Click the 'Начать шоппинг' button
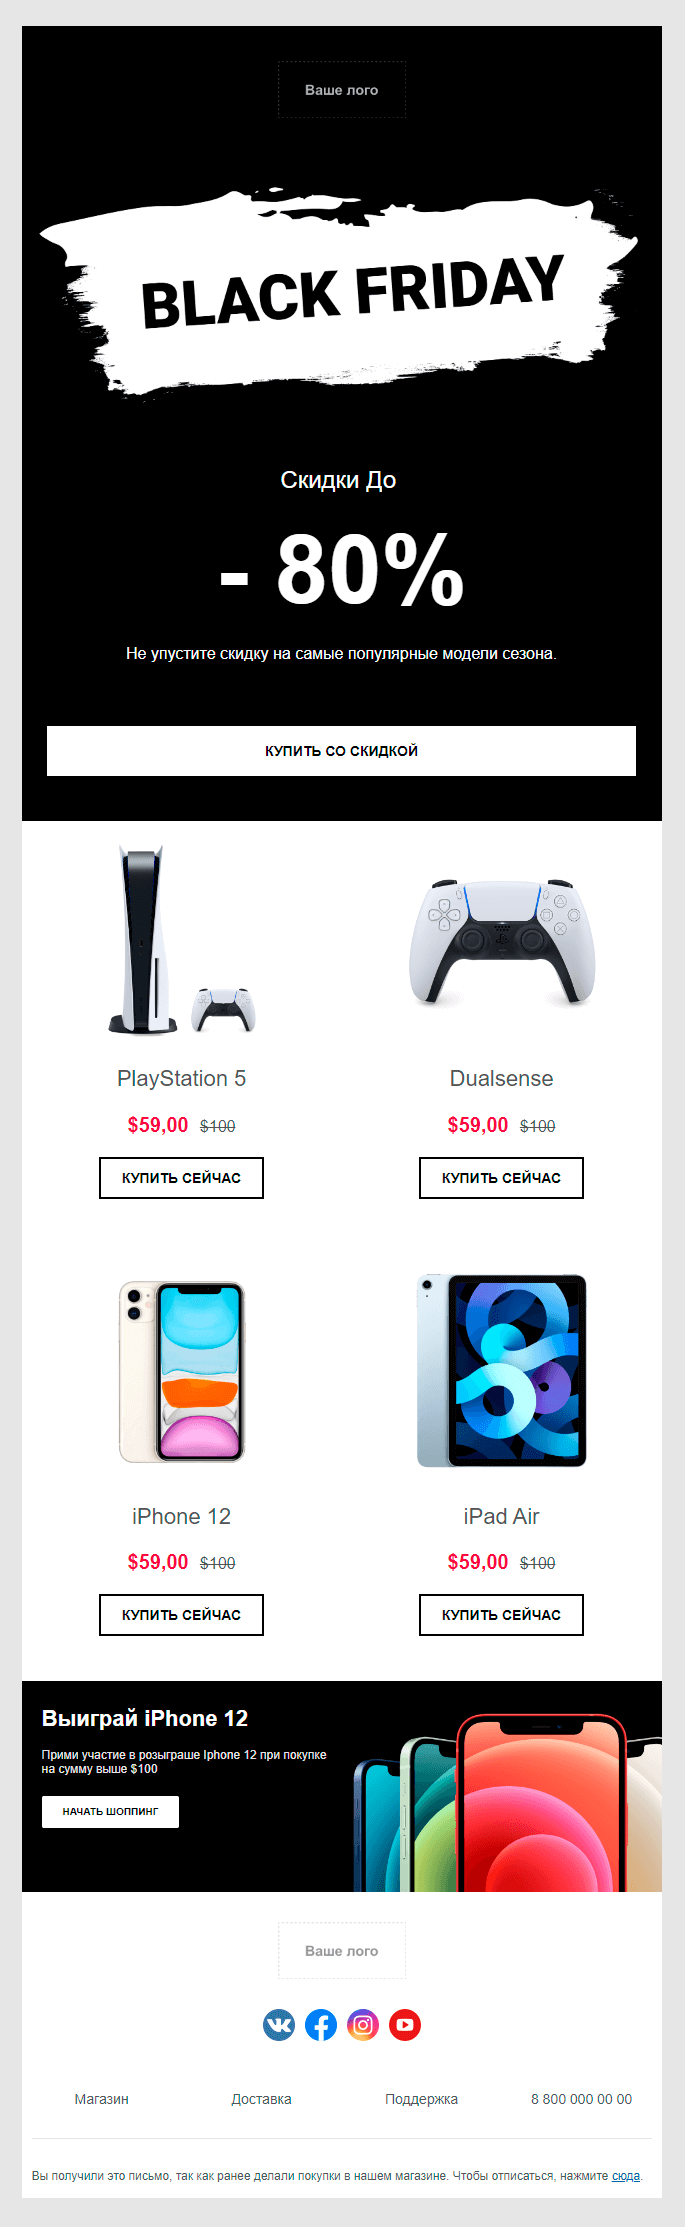Screen dimensions: 685x2227 (x=110, y=1812)
